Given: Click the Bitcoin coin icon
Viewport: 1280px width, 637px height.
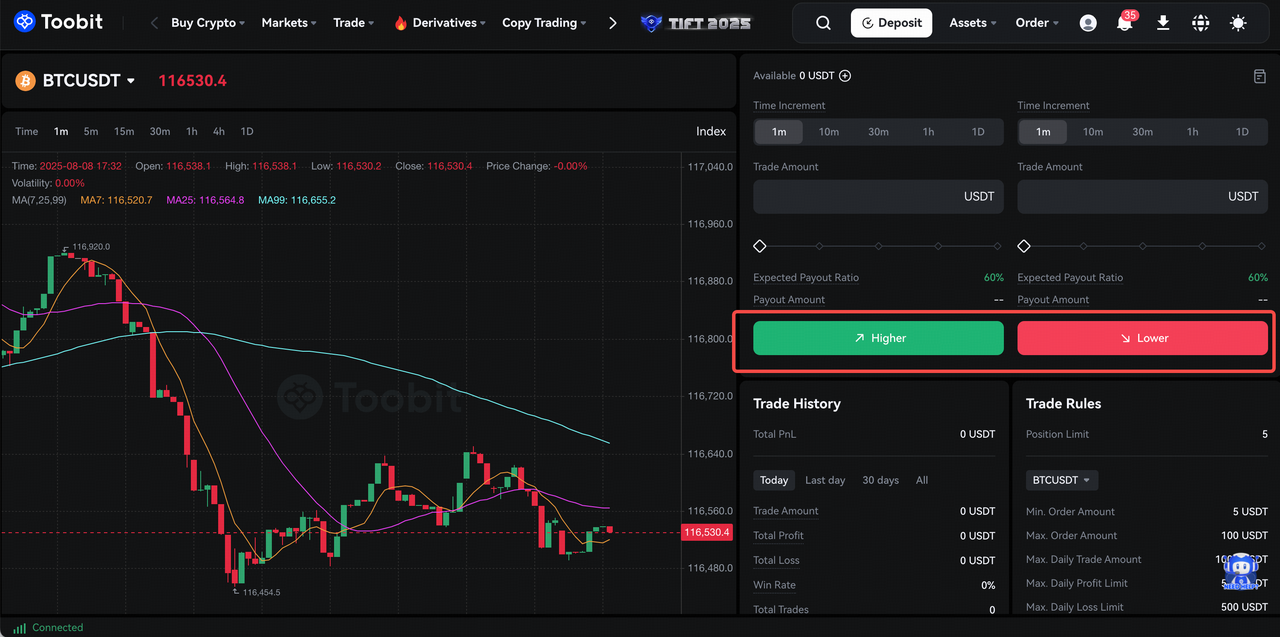Looking at the screenshot, I should [25, 81].
